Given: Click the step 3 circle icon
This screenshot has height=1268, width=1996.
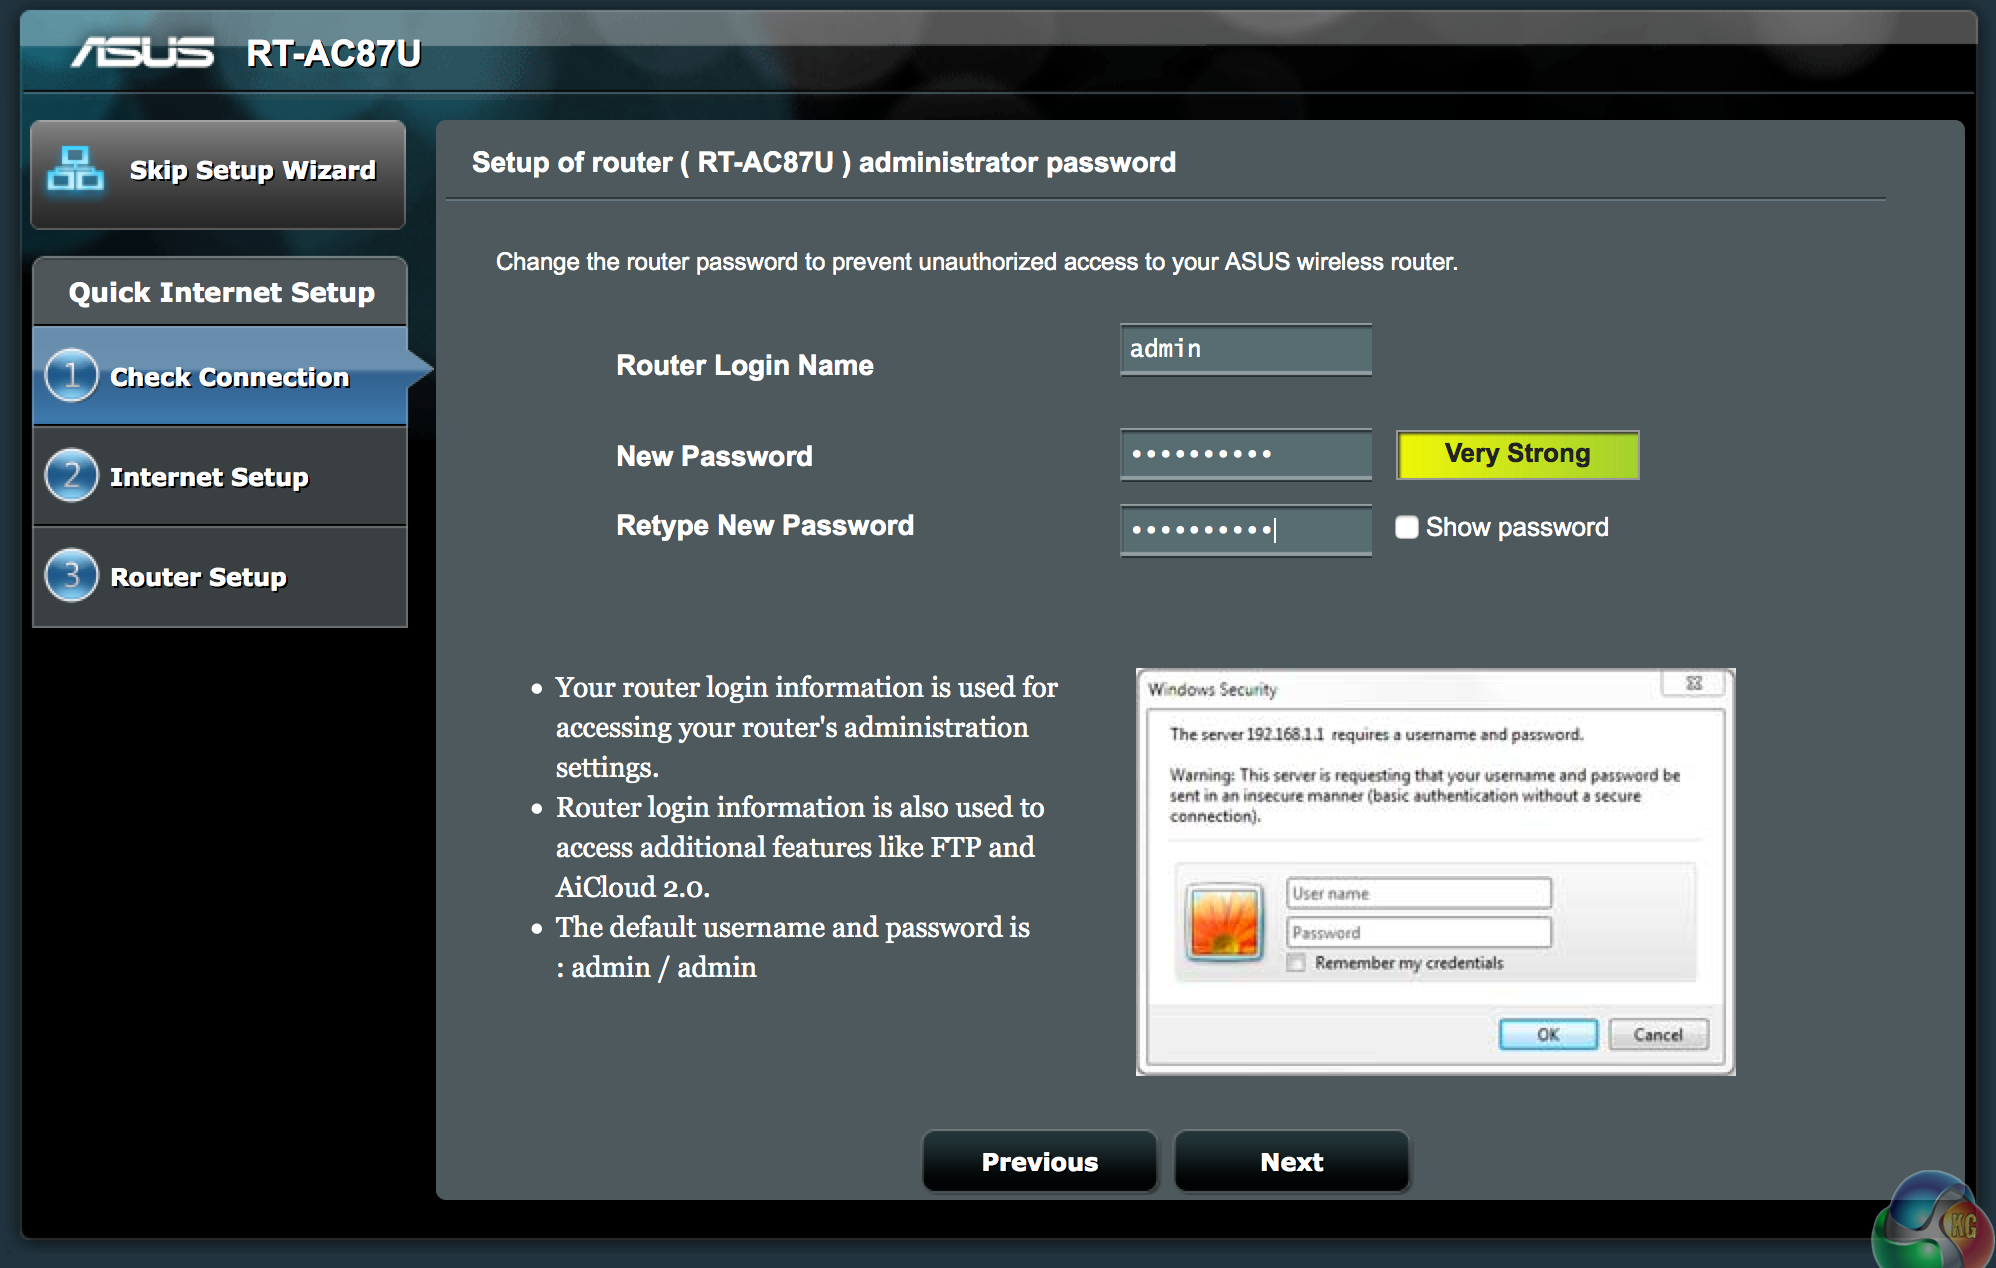Looking at the screenshot, I should [x=71, y=576].
